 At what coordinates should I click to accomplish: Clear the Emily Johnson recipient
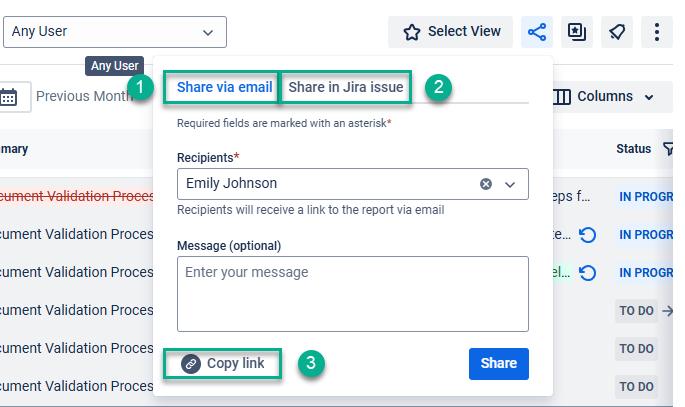click(486, 184)
